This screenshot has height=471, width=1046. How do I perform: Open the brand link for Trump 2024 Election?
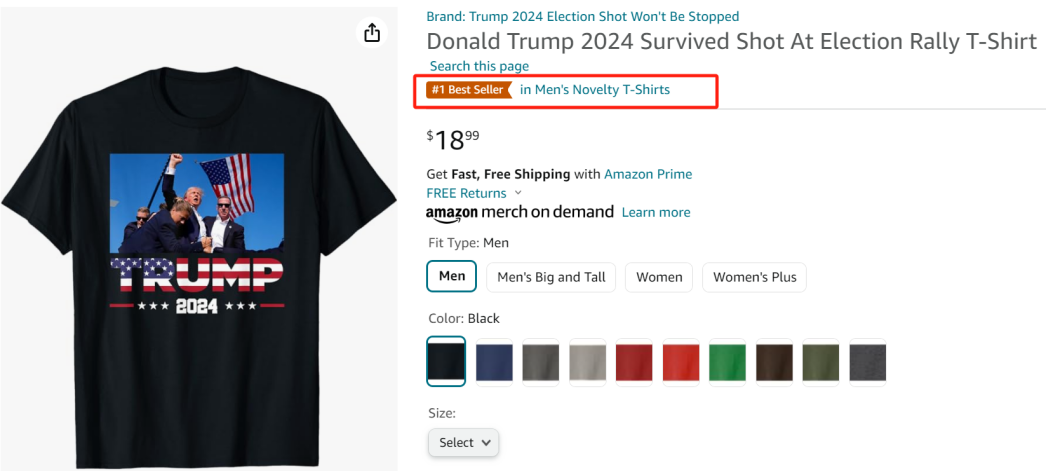(x=583, y=16)
